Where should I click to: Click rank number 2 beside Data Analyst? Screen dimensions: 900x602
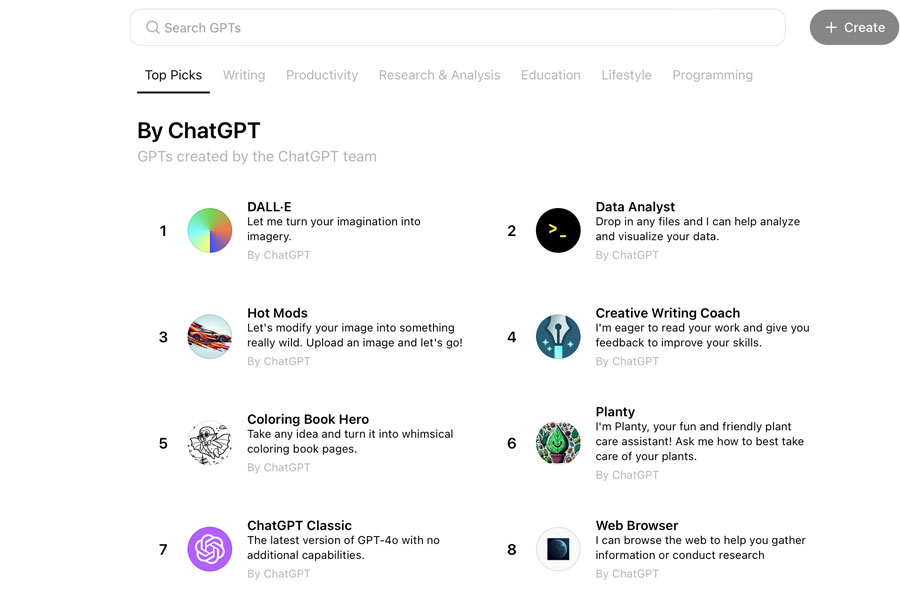[x=511, y=231]
